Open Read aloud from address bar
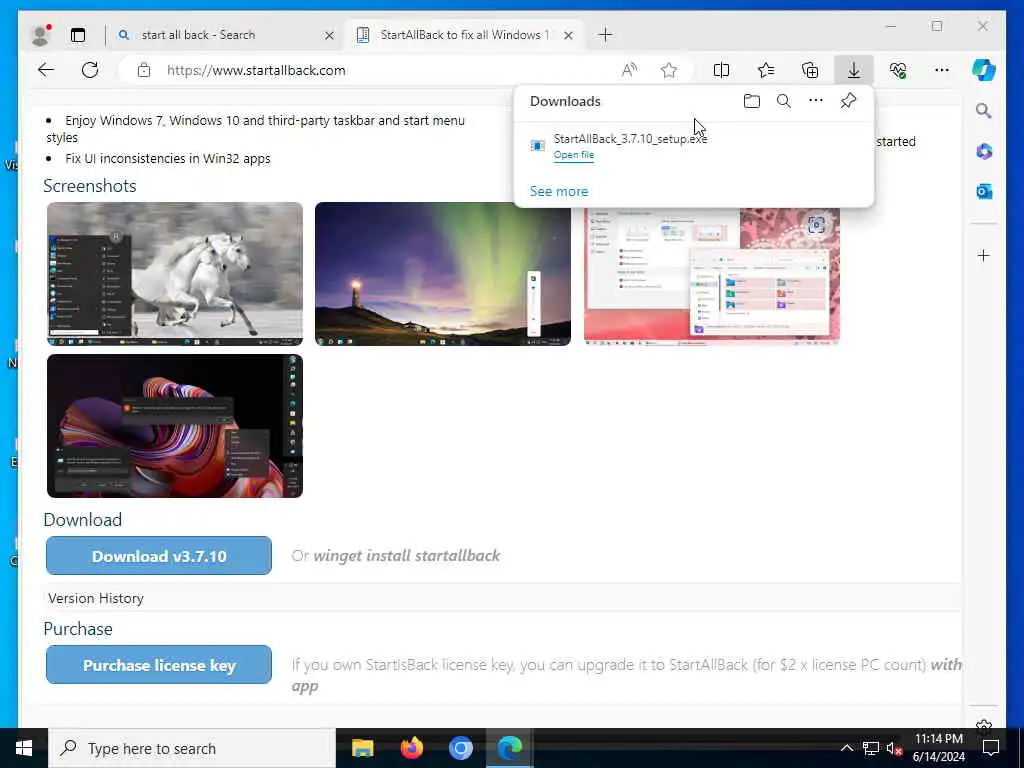The image size is (1024, 768). tap(629, 70)
